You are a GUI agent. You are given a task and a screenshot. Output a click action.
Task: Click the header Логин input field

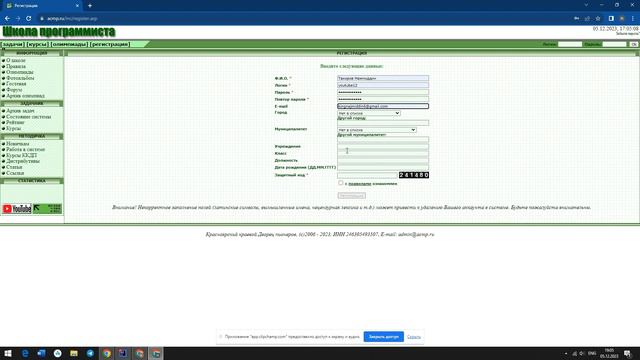coord(570,44)
